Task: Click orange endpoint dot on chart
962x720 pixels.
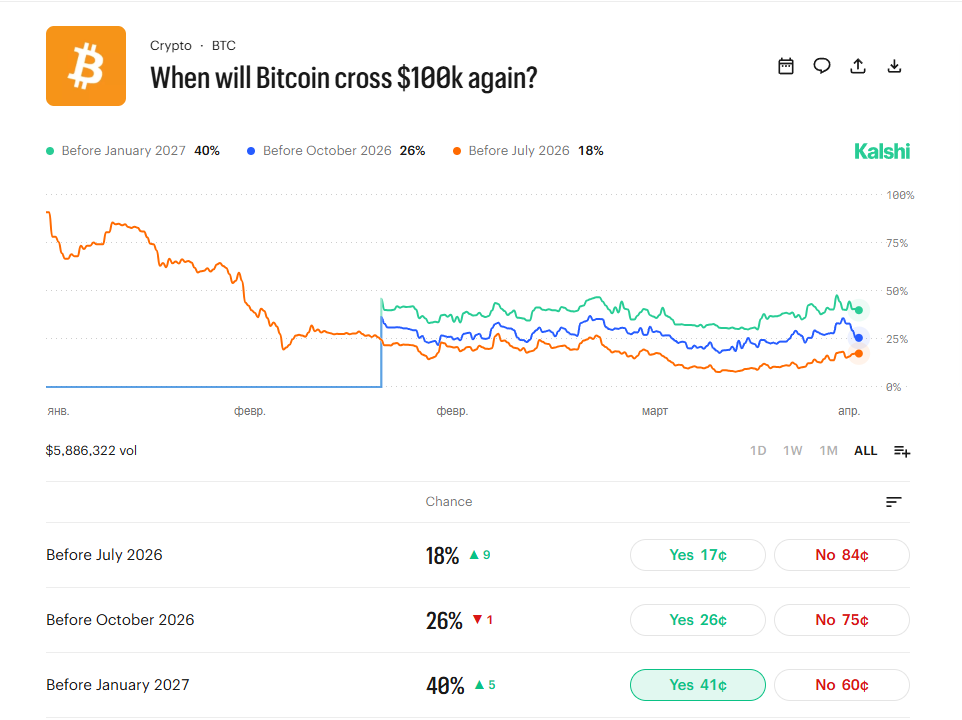Action: click(x=858, y=353)
